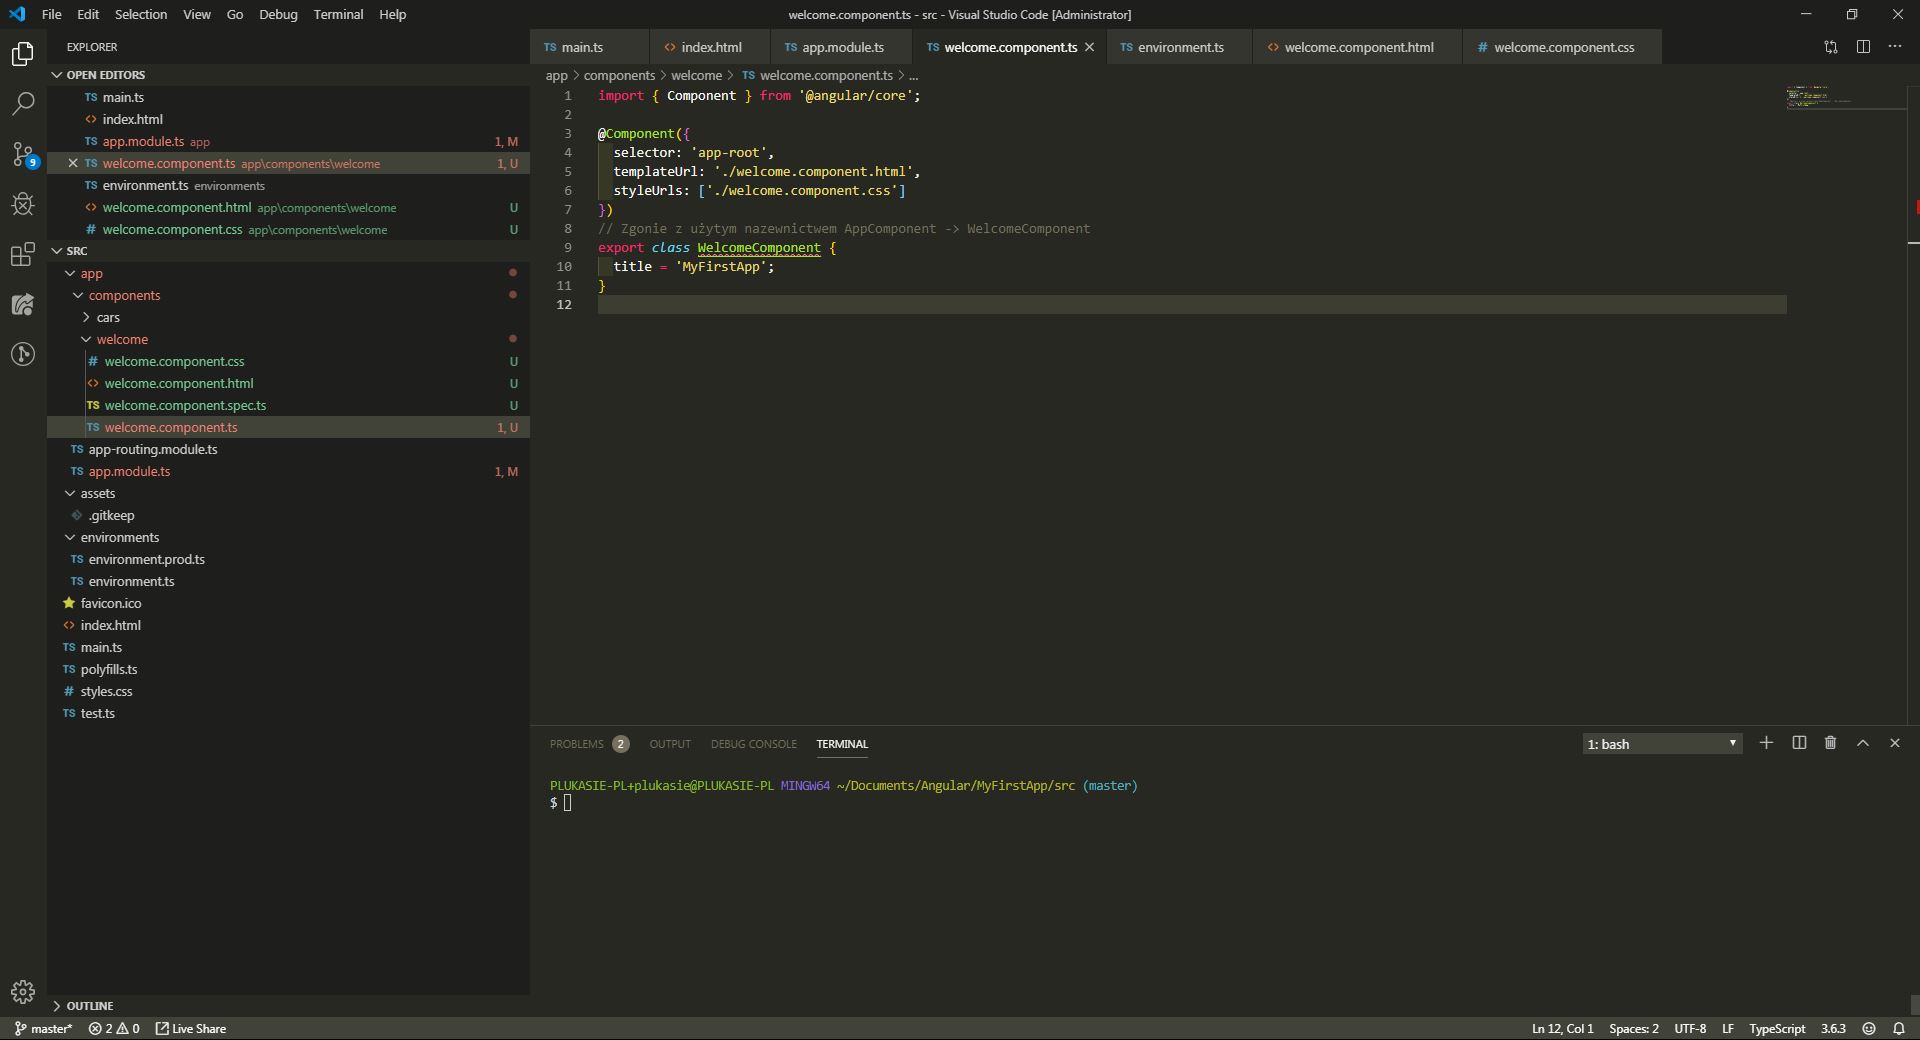The height and width of the screenshot is (1040, 1920).
Task: Split the terminal panel
Action: (x=1799, y=743)
